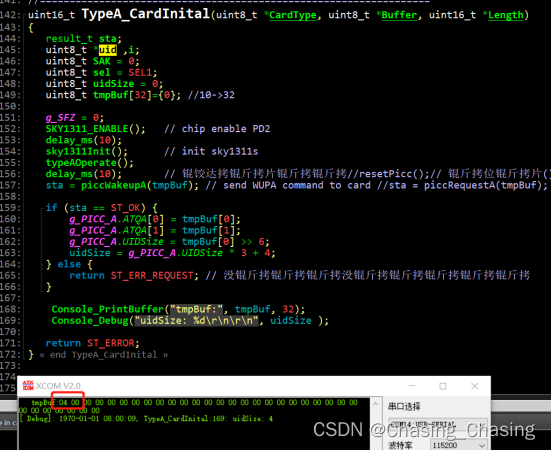This screenshot has height=450, width=551.
Task: Click the sky1311Init() call
Action: click(x=86, y=151)
